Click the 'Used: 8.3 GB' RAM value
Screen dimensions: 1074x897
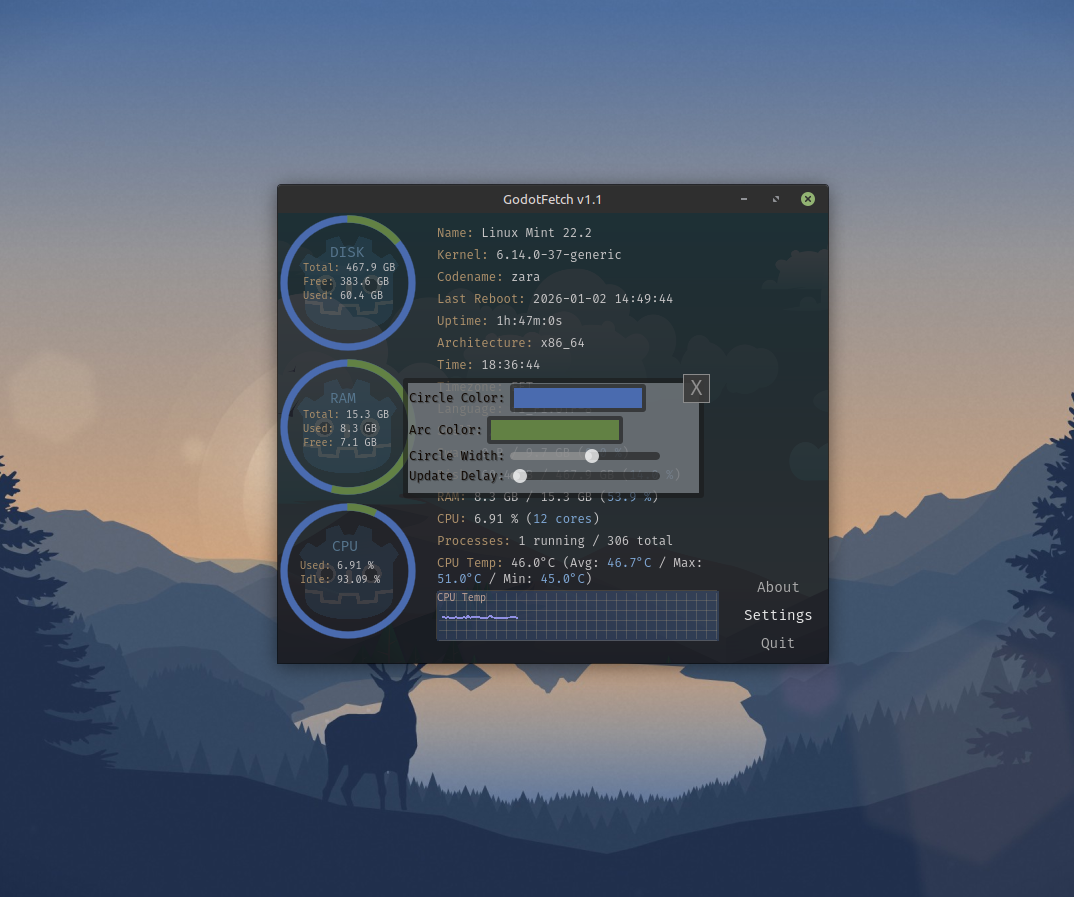coord(340,428)
